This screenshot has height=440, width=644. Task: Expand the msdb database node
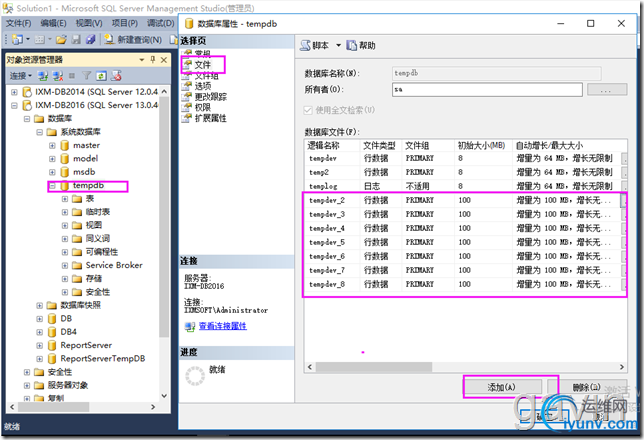[52, 172]
